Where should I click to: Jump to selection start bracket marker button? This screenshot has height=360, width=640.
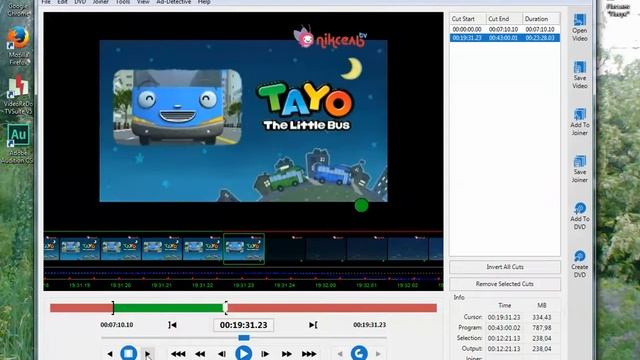coord(172,325)
